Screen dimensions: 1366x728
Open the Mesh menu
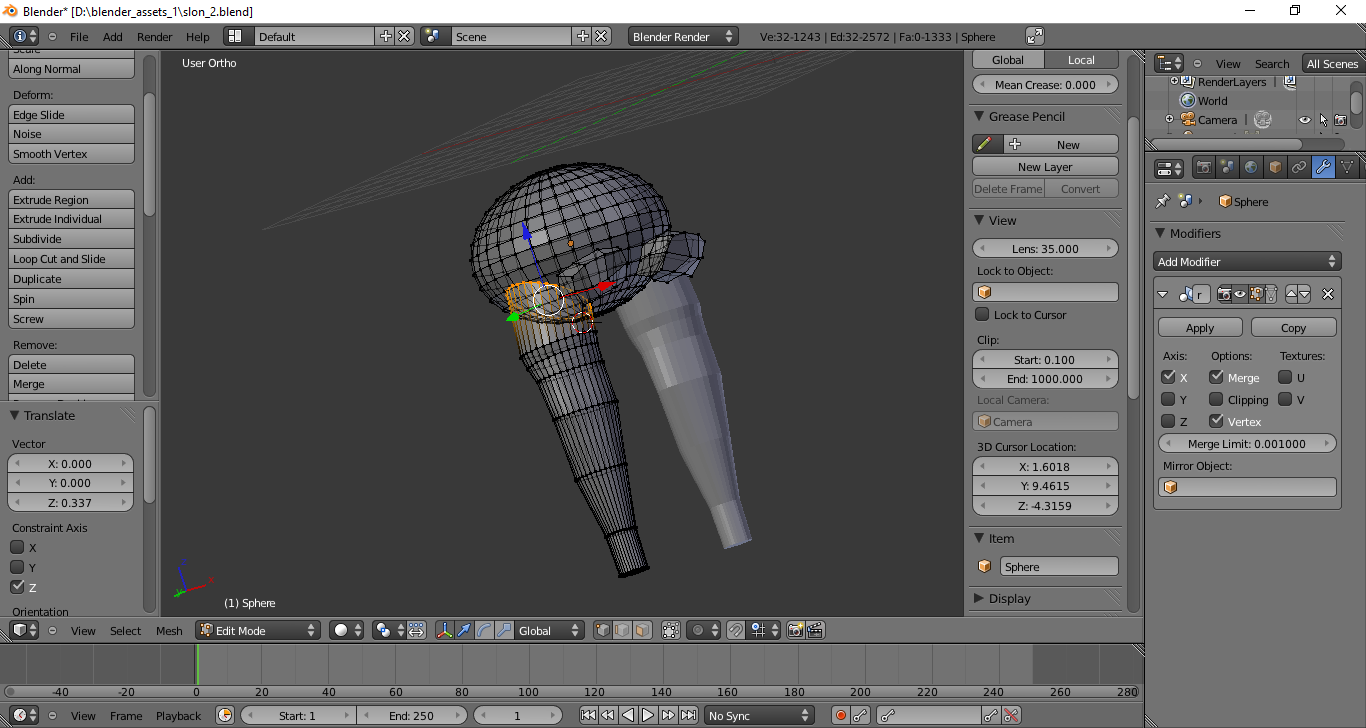pyautogui.click(x=169, y=631)
